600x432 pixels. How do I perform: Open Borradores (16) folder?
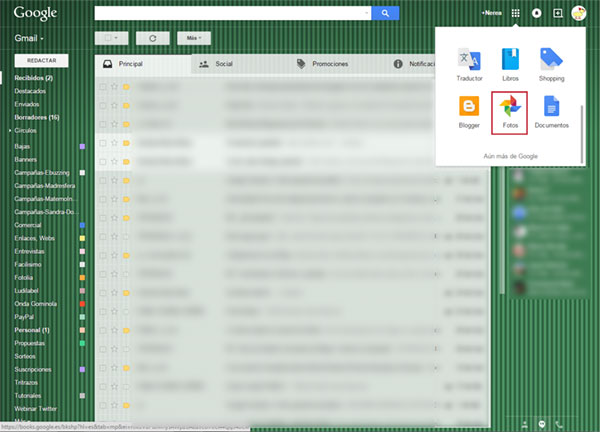coord(37,117)
